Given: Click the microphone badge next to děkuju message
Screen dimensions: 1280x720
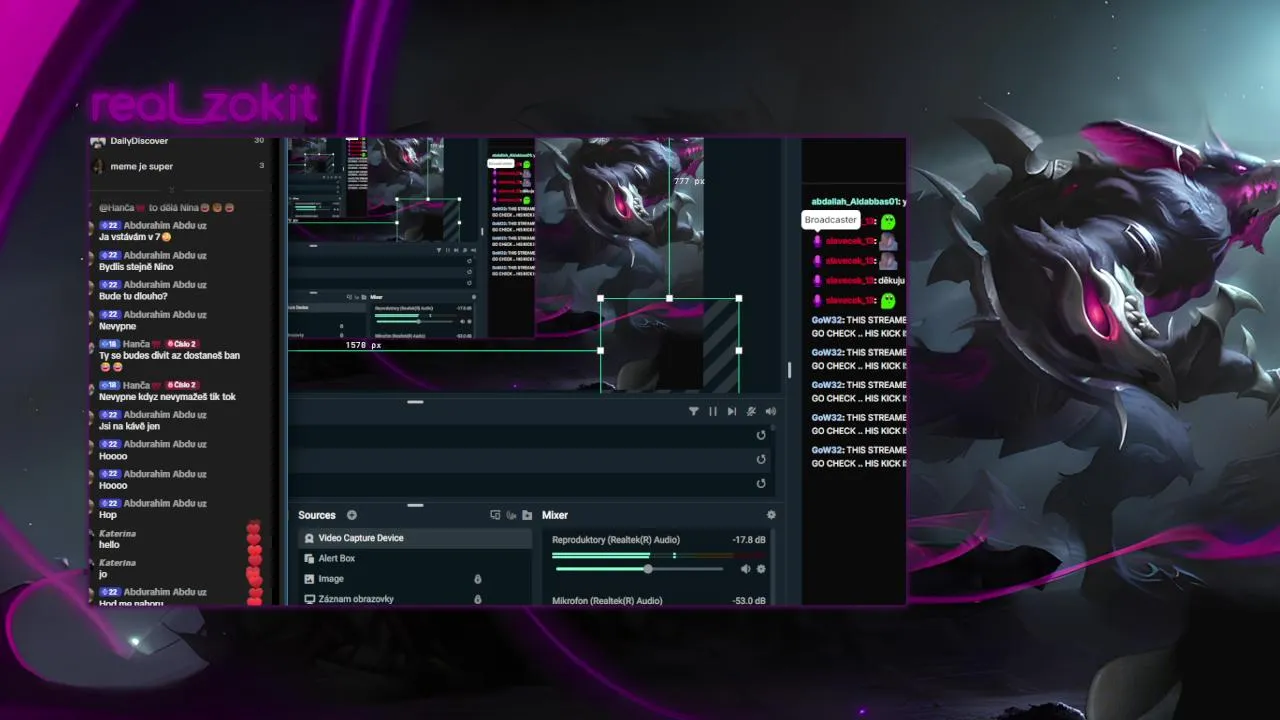Looking at the screenshot, I should click(x=817, y=281).
